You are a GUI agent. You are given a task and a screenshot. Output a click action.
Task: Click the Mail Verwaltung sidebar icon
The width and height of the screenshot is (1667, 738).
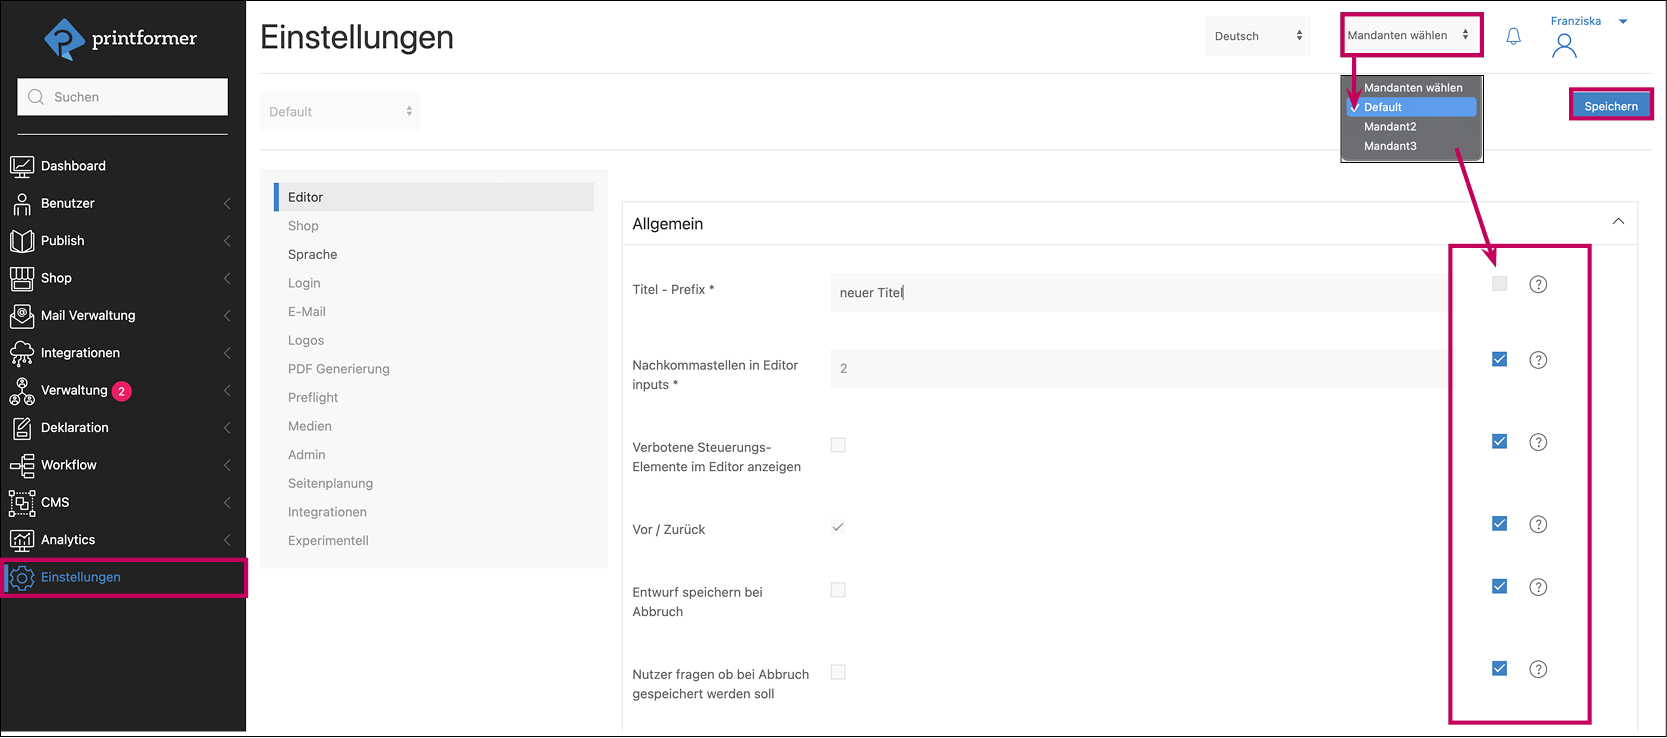pyautogui.click(x=22, y=316)
